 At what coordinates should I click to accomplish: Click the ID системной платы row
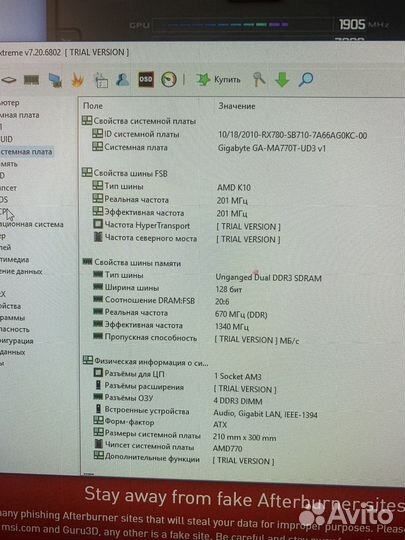tap(230, 135)
